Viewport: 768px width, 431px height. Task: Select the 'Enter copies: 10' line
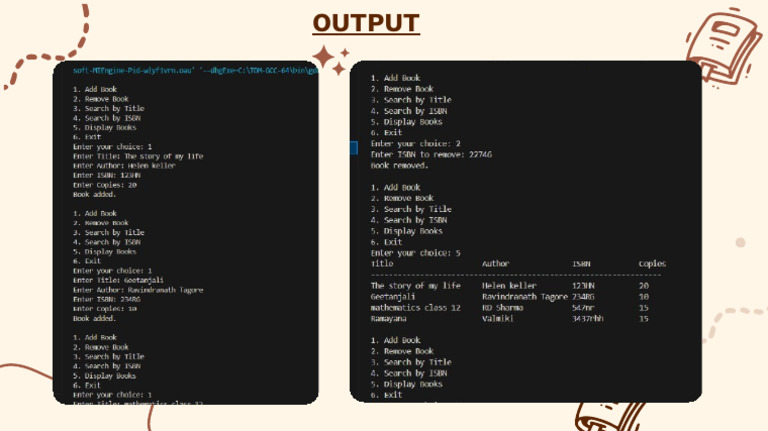tap(105, 309)
